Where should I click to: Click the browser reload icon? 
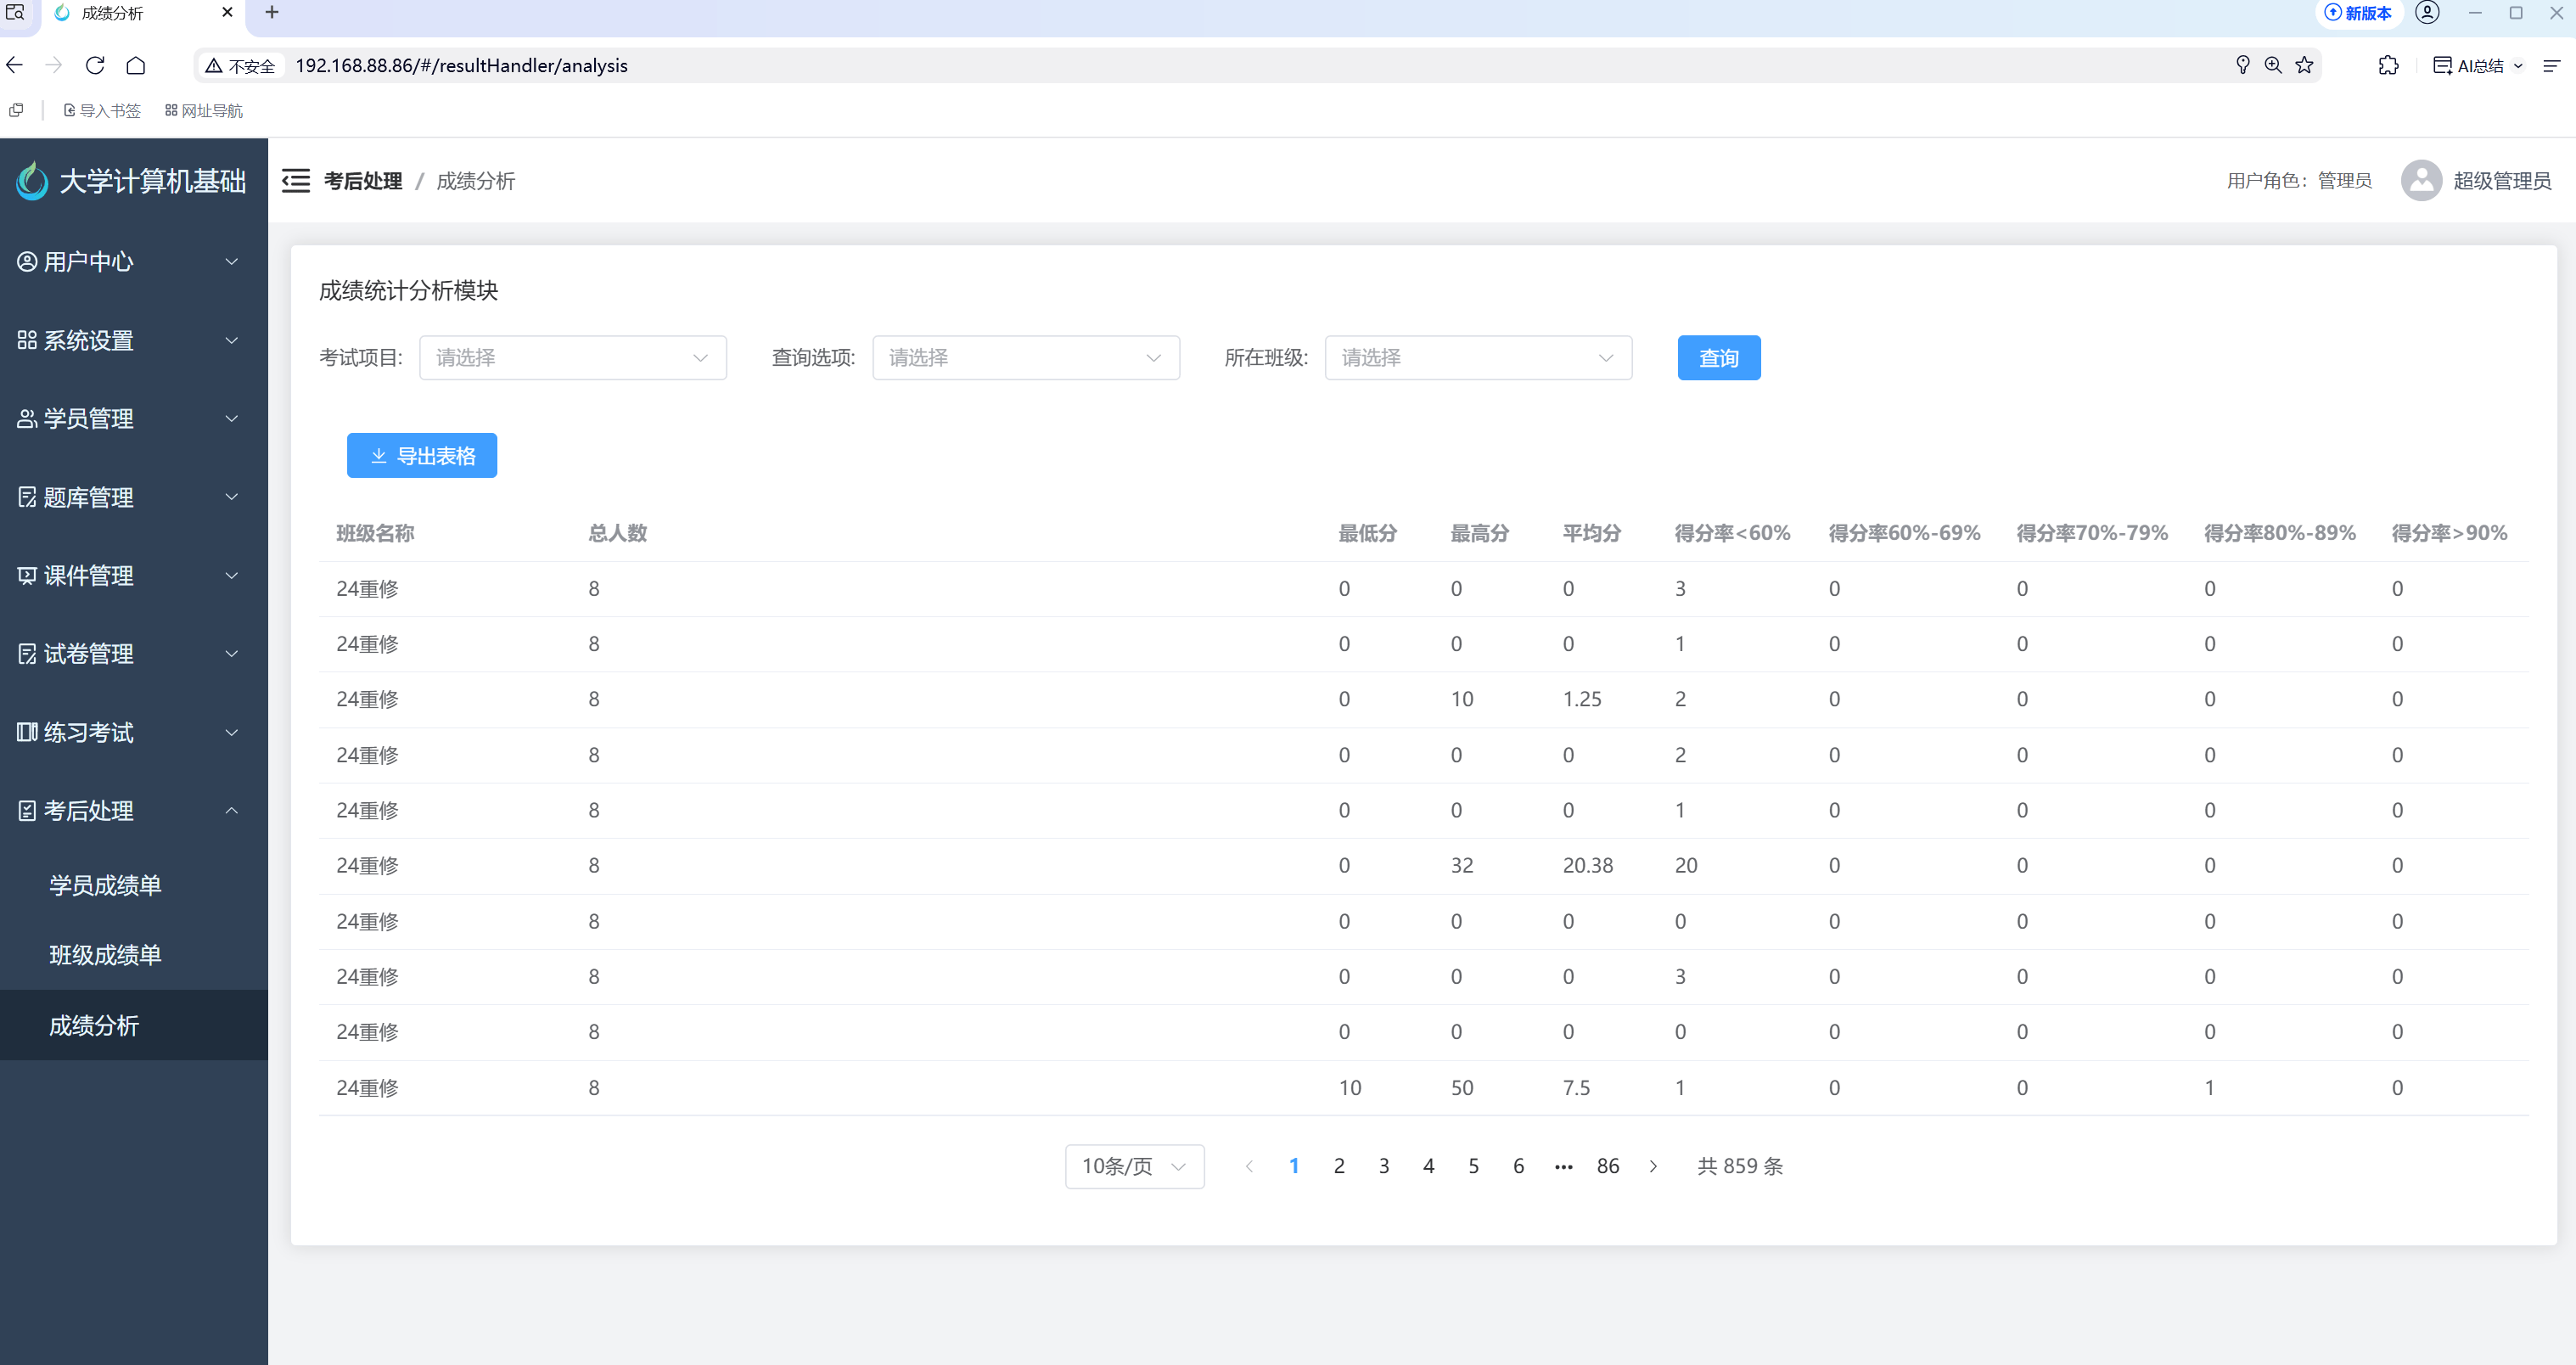click(x=95, y=66)
